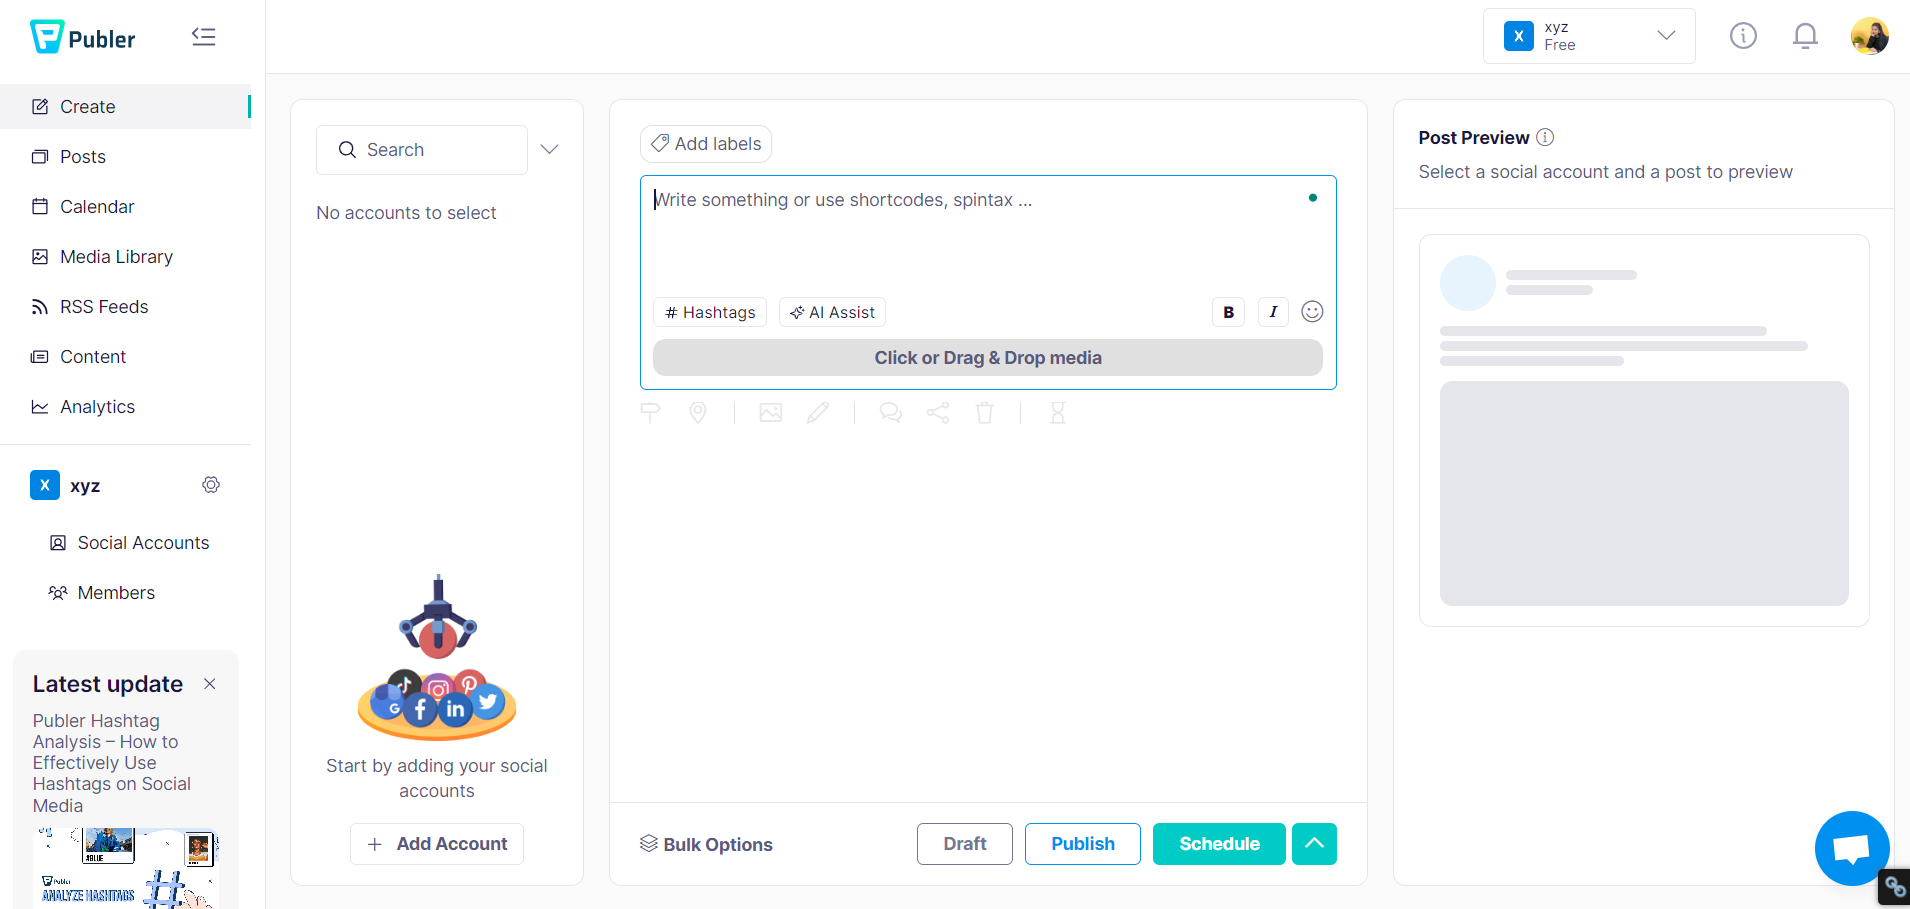Click the info icon in the top bar
The width and height of the screenshot is (1910, 909).
click(x=1743, y=36)
